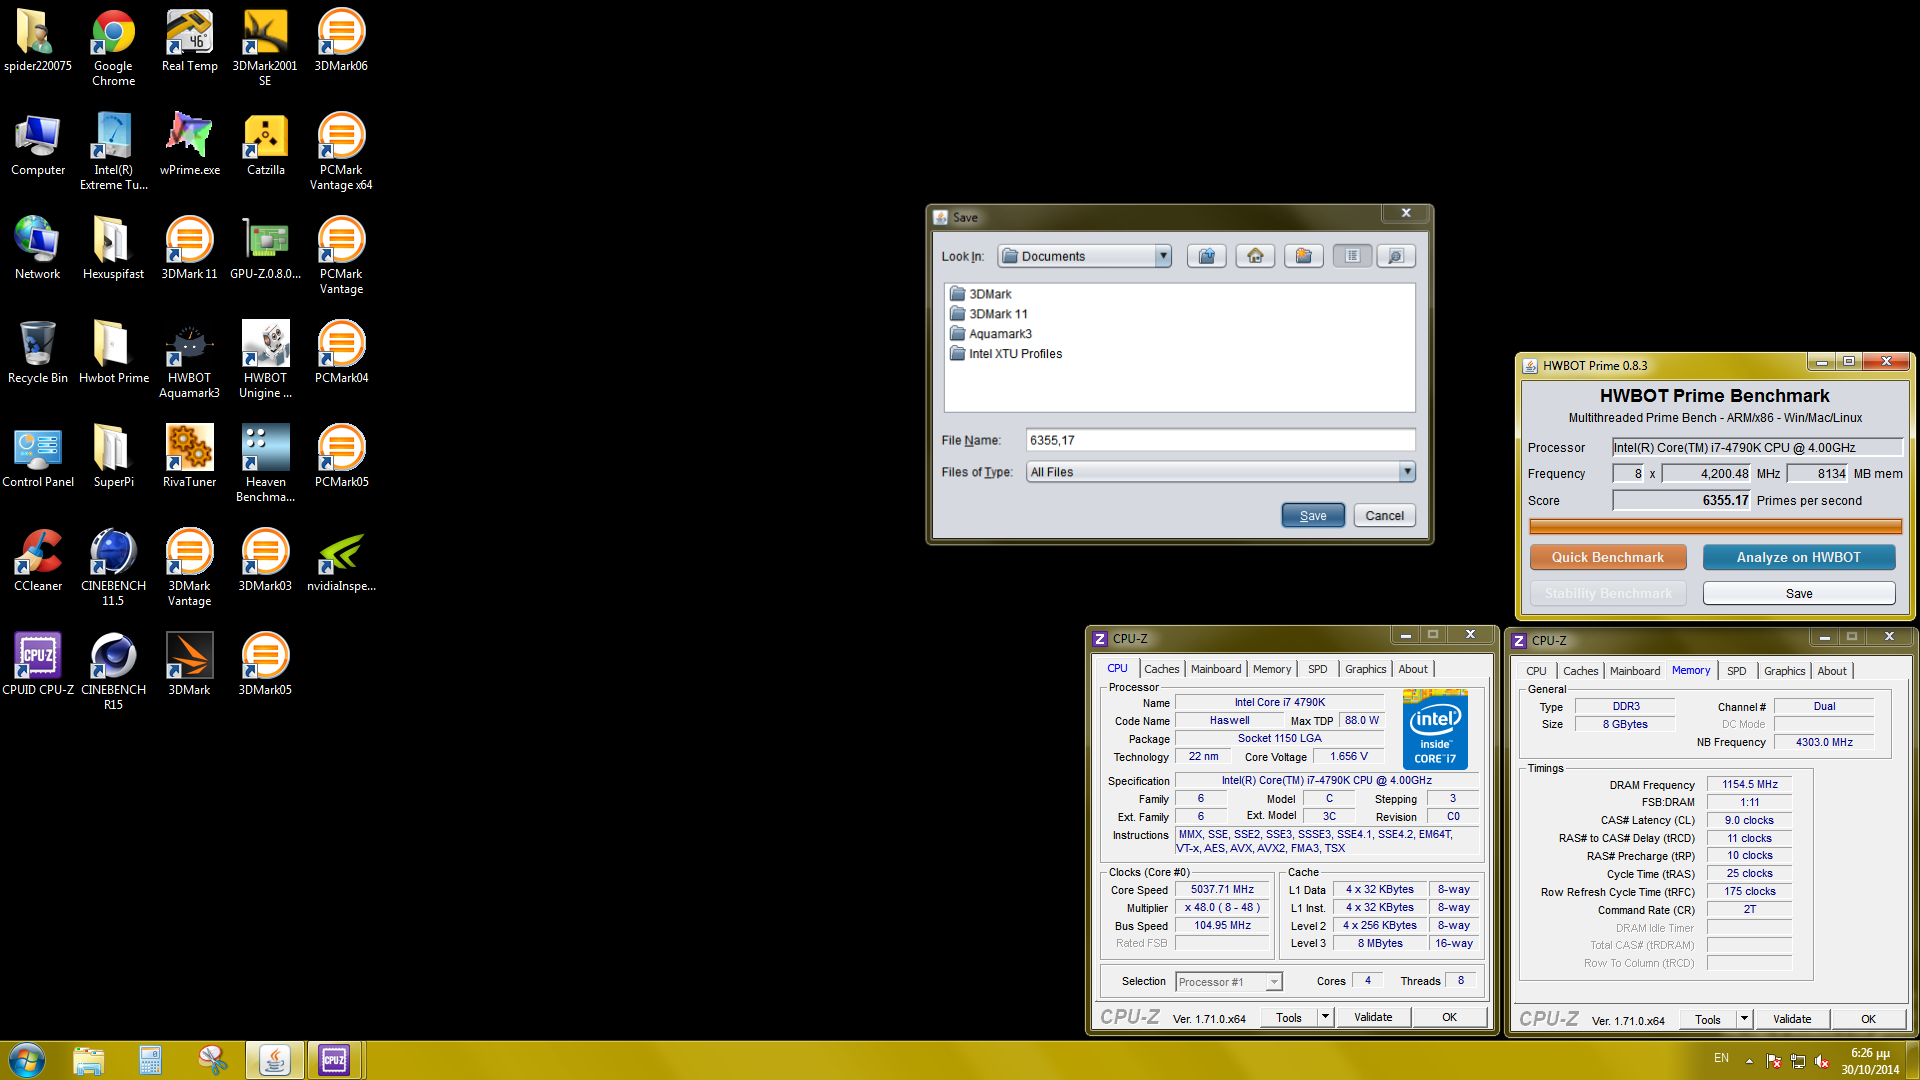Open nvidiaInspector desktop icon
This screenshot has width=1920, height=1080.
point(341,560)
